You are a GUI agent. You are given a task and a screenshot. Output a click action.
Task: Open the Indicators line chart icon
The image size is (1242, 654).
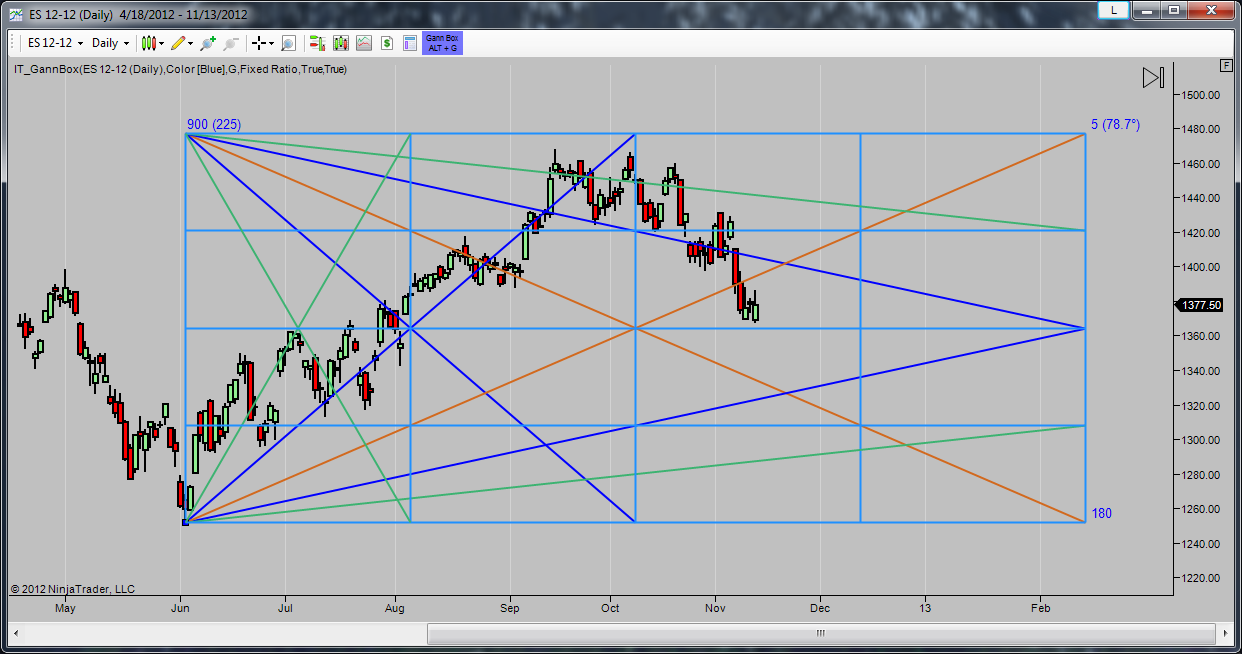363,43
